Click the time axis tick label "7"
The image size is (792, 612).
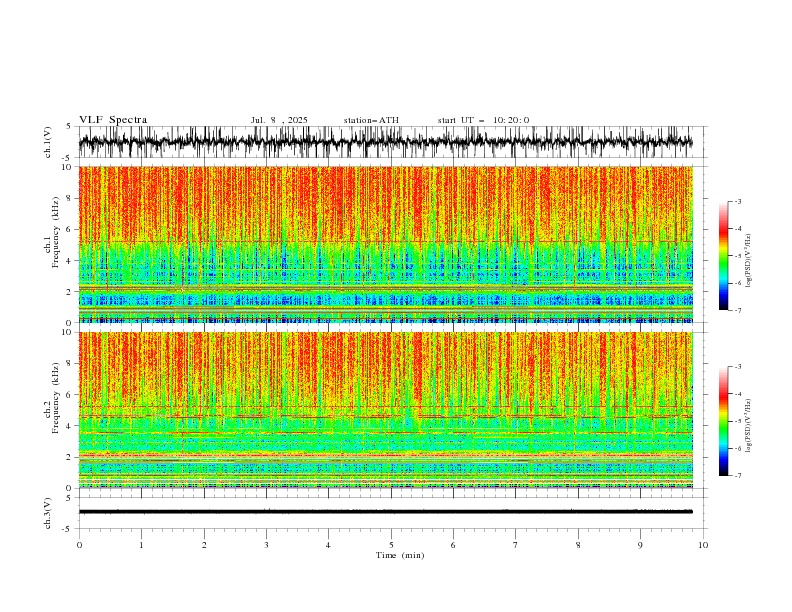tap(516, 545)
